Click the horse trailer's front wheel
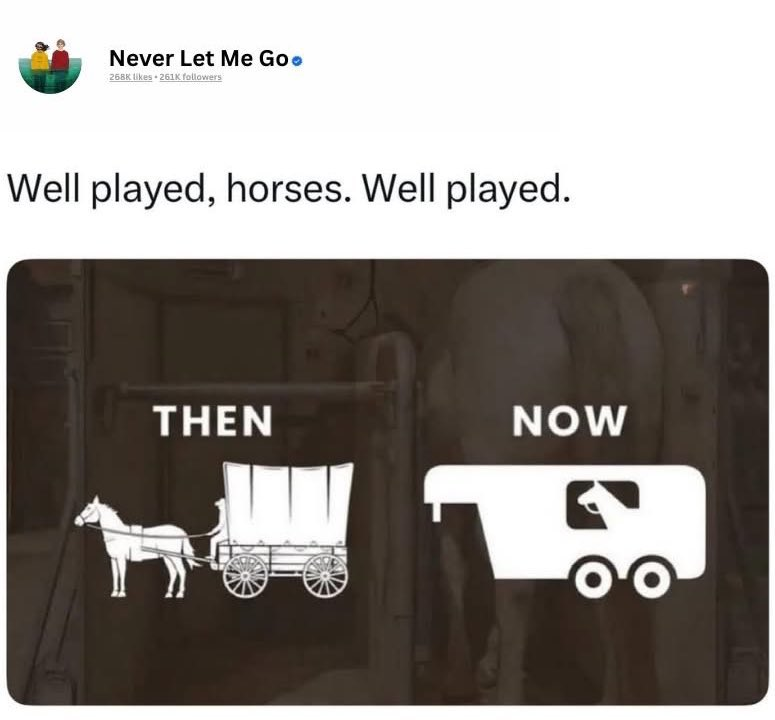 [592, 578]
